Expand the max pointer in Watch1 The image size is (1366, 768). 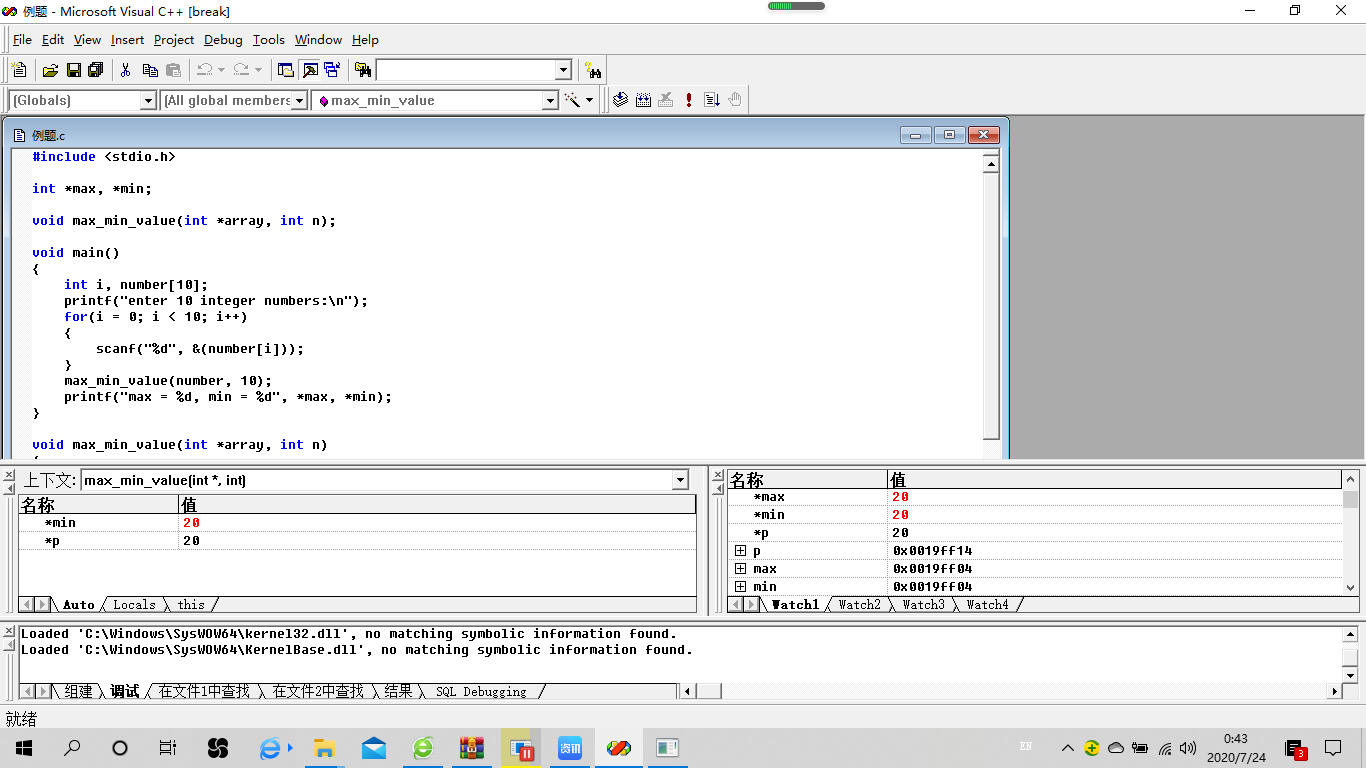pos(740,569)
